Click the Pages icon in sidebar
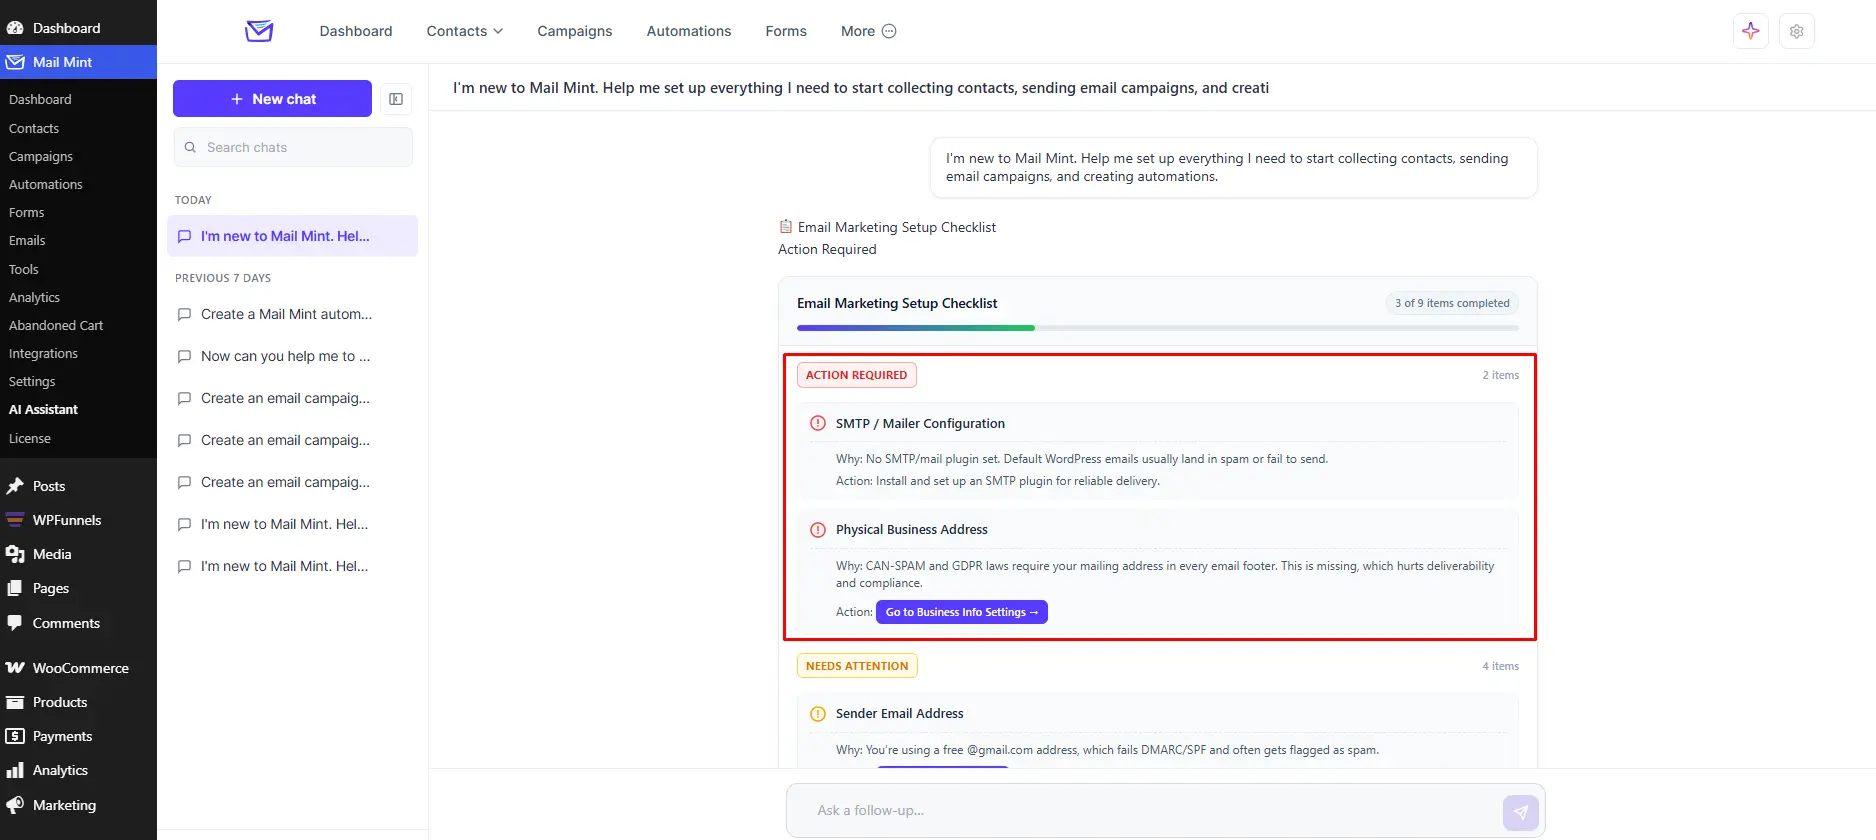Image resolution: width=1876 pixels, height=840 pixels. [15, 588]
